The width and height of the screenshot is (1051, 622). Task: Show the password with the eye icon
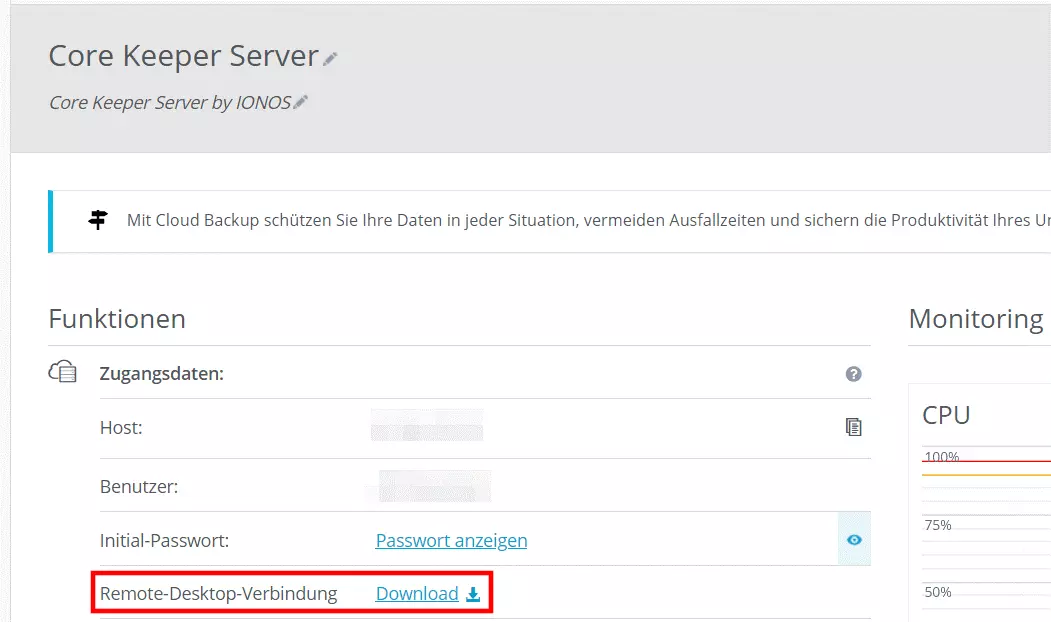(x=854, y=540)
